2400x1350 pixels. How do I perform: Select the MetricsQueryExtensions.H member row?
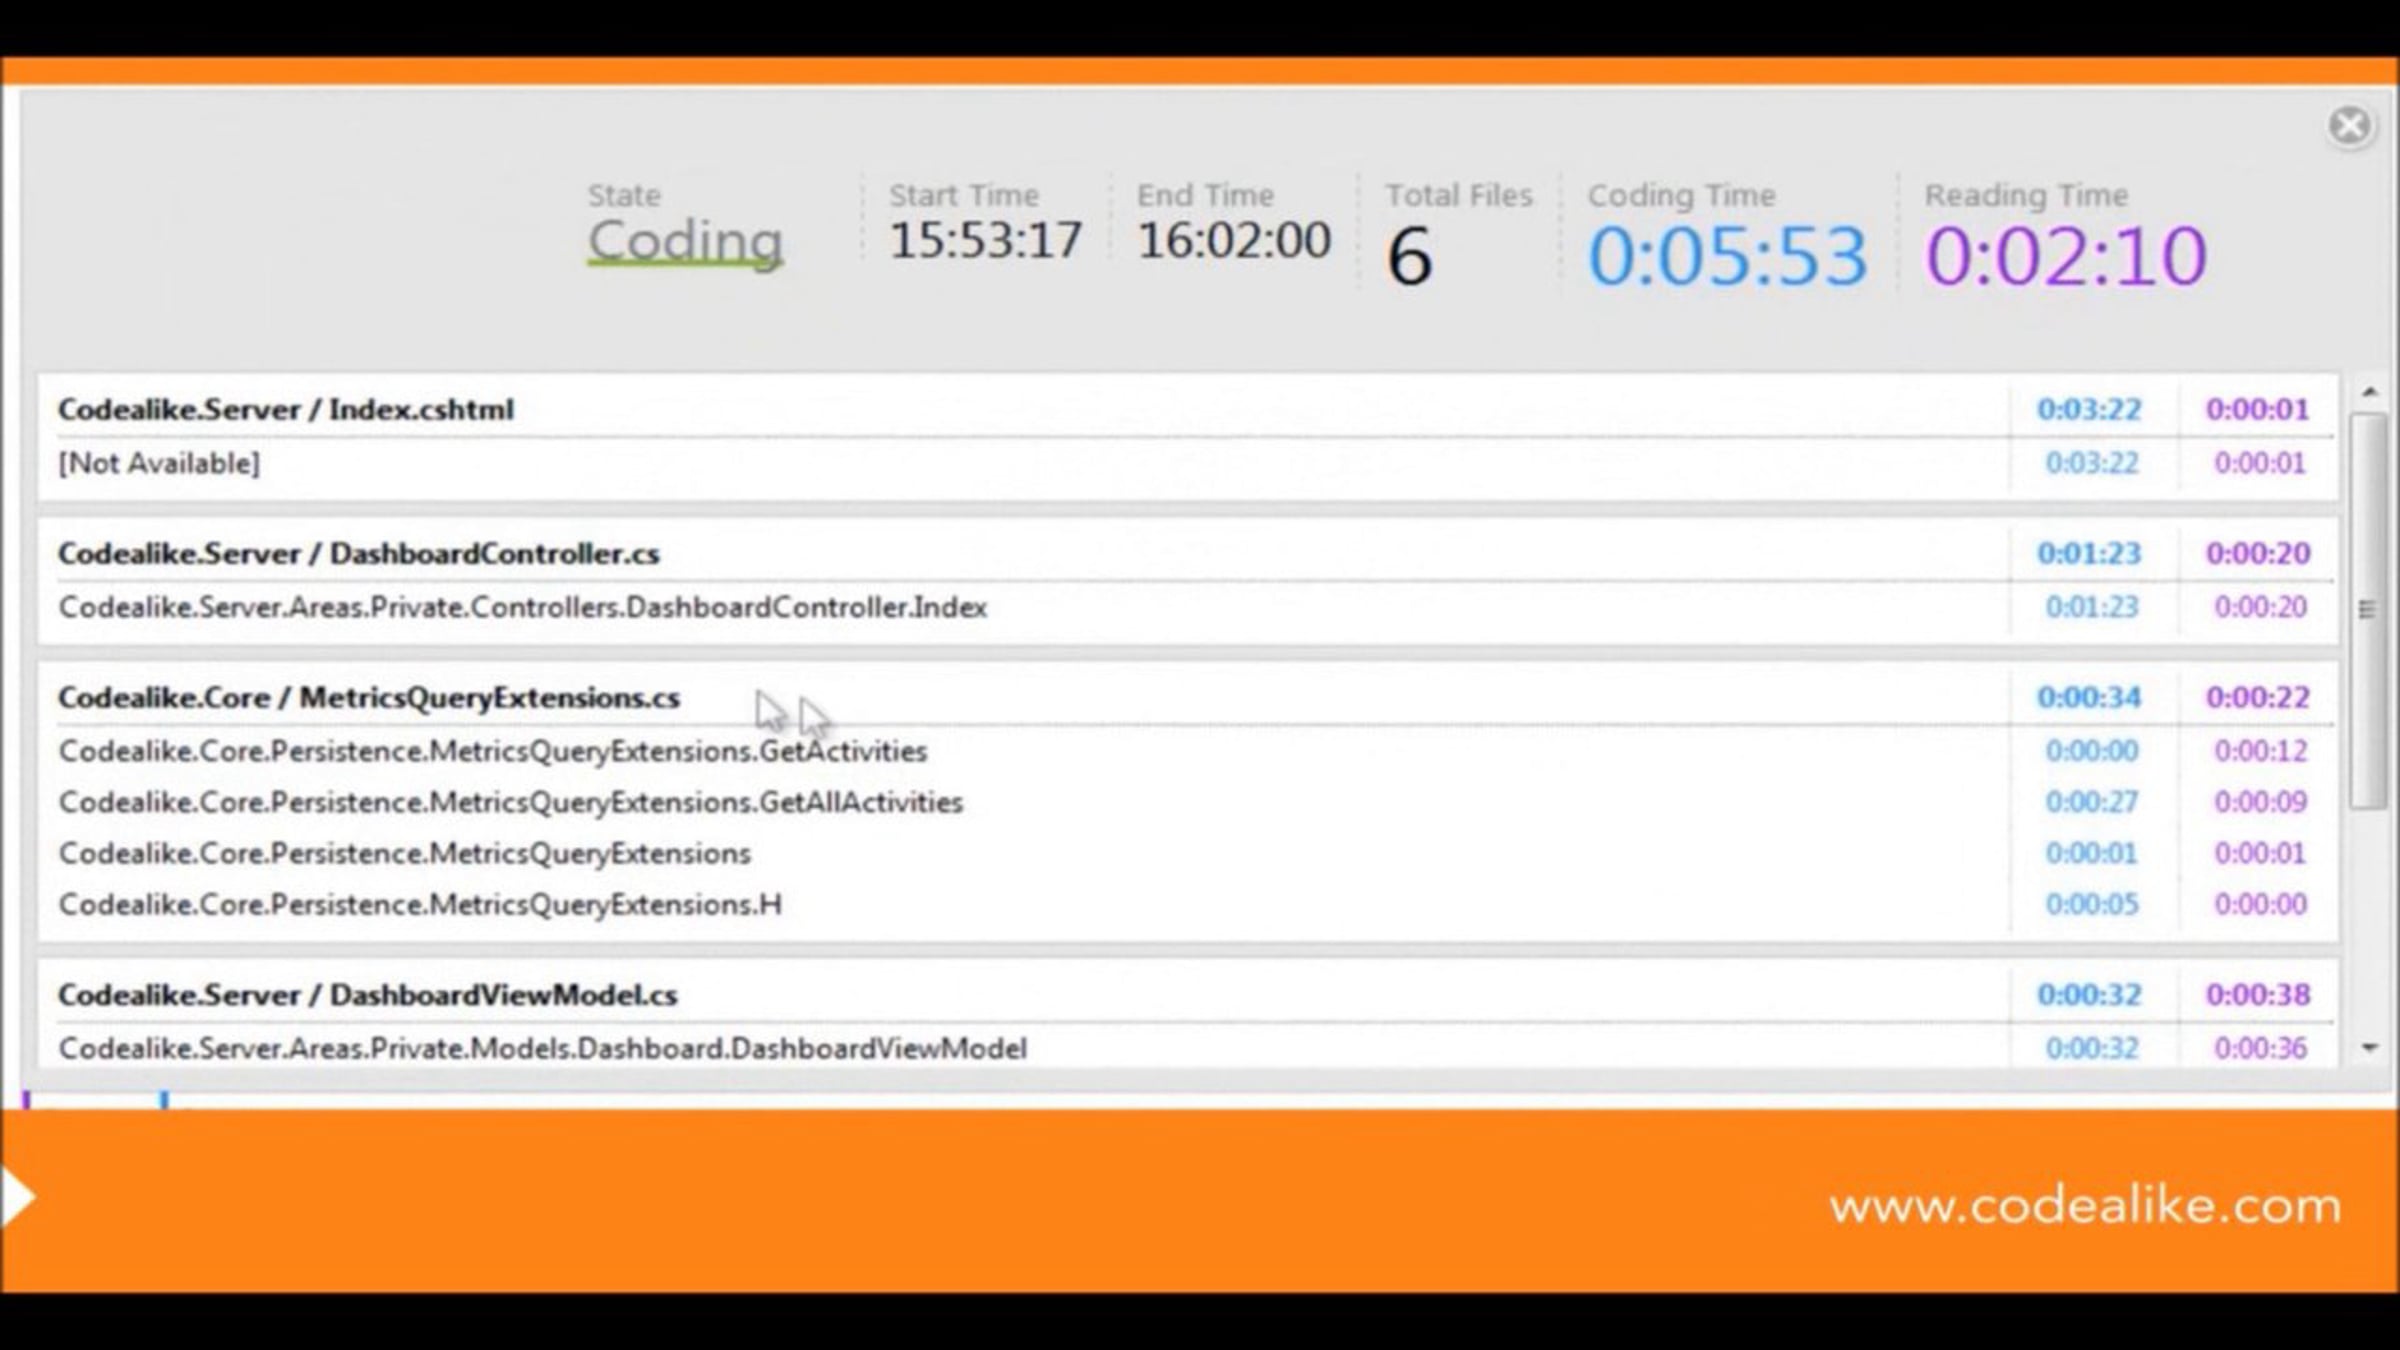coord(420,905)
